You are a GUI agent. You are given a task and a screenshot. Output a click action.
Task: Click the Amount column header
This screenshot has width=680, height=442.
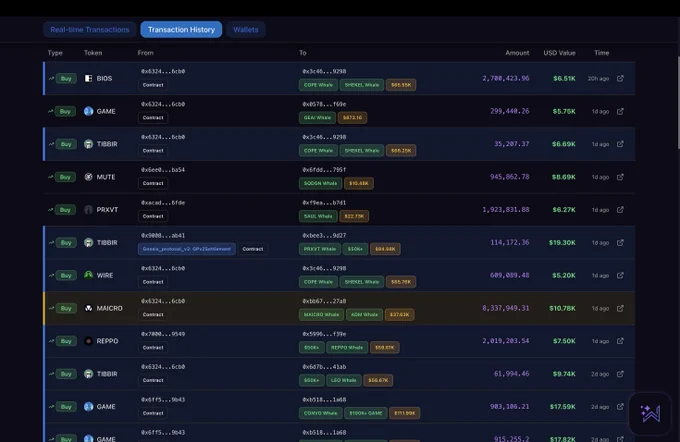point(517,53)
